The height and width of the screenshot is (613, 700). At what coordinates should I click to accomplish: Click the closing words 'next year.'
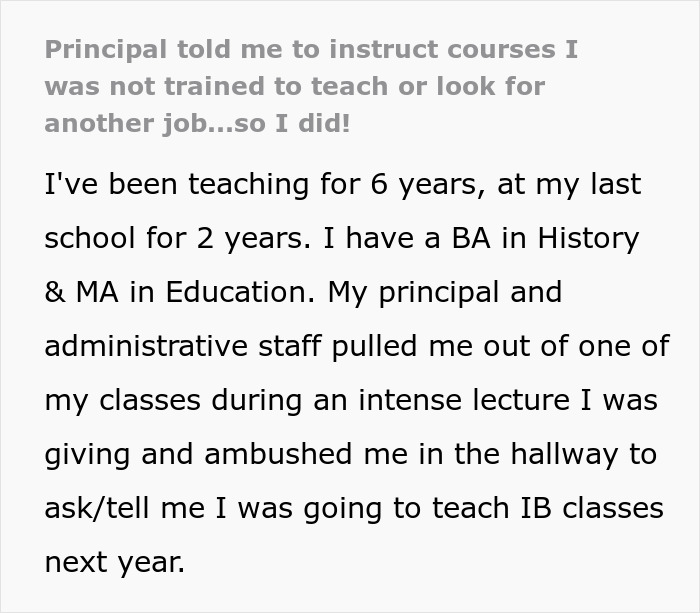[115, 561]
